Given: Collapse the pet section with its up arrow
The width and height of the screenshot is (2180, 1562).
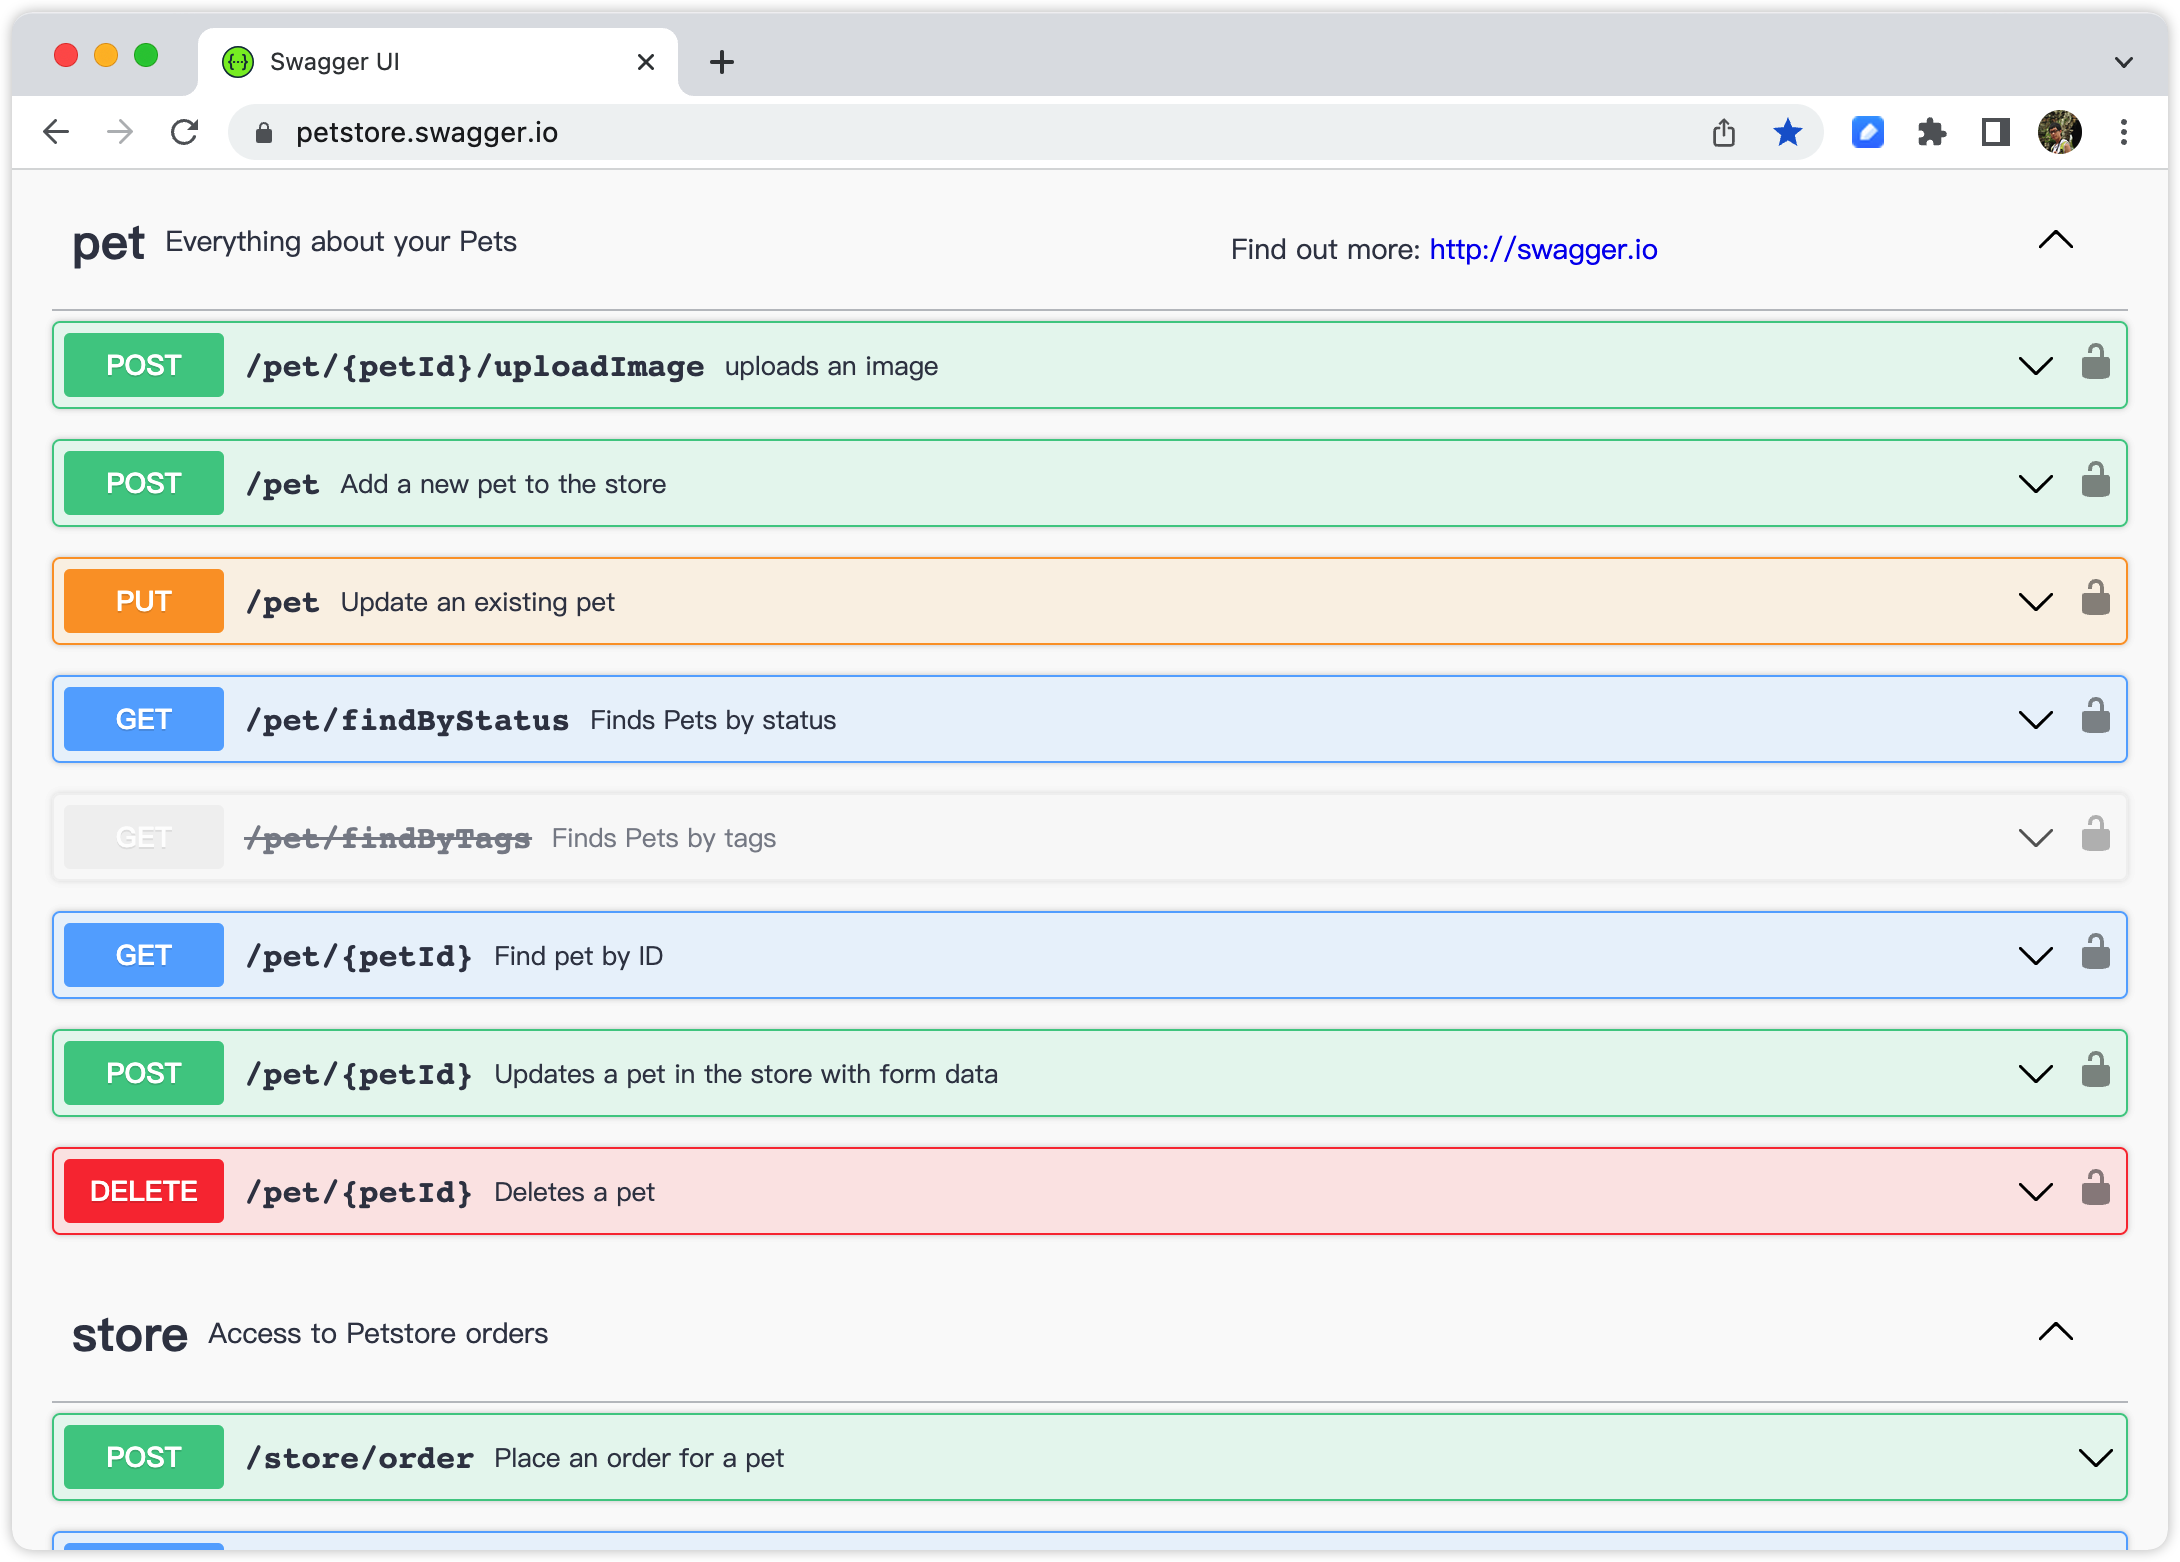Looking at the screenshot, I should (2056, 240).
